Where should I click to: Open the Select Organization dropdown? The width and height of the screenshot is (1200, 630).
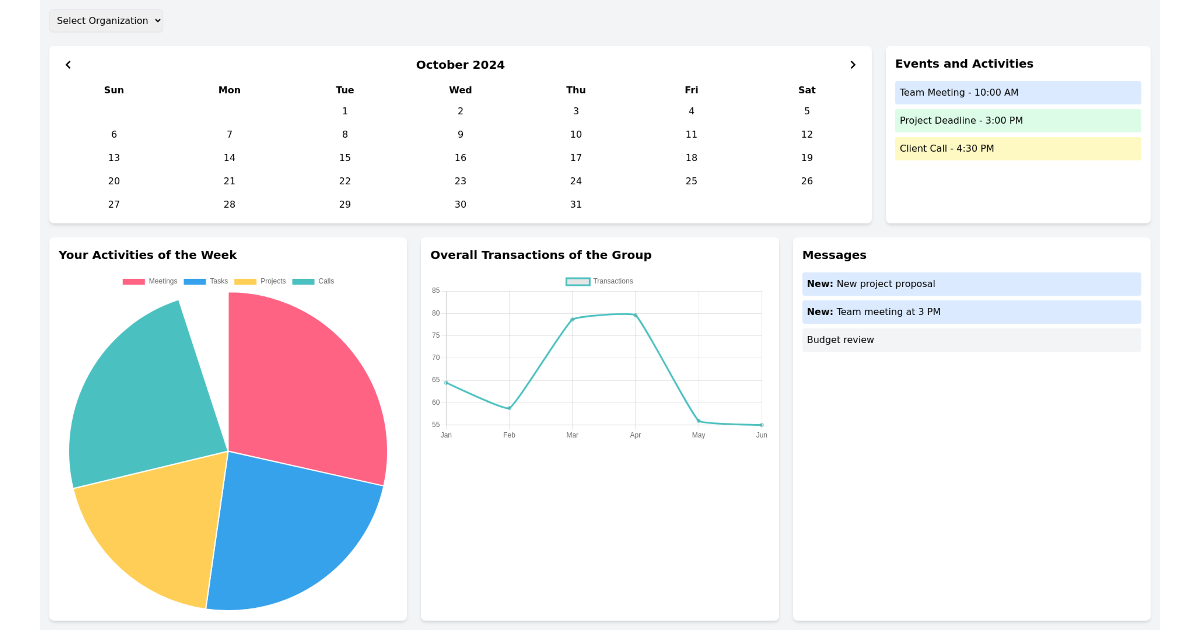point(106,20)
